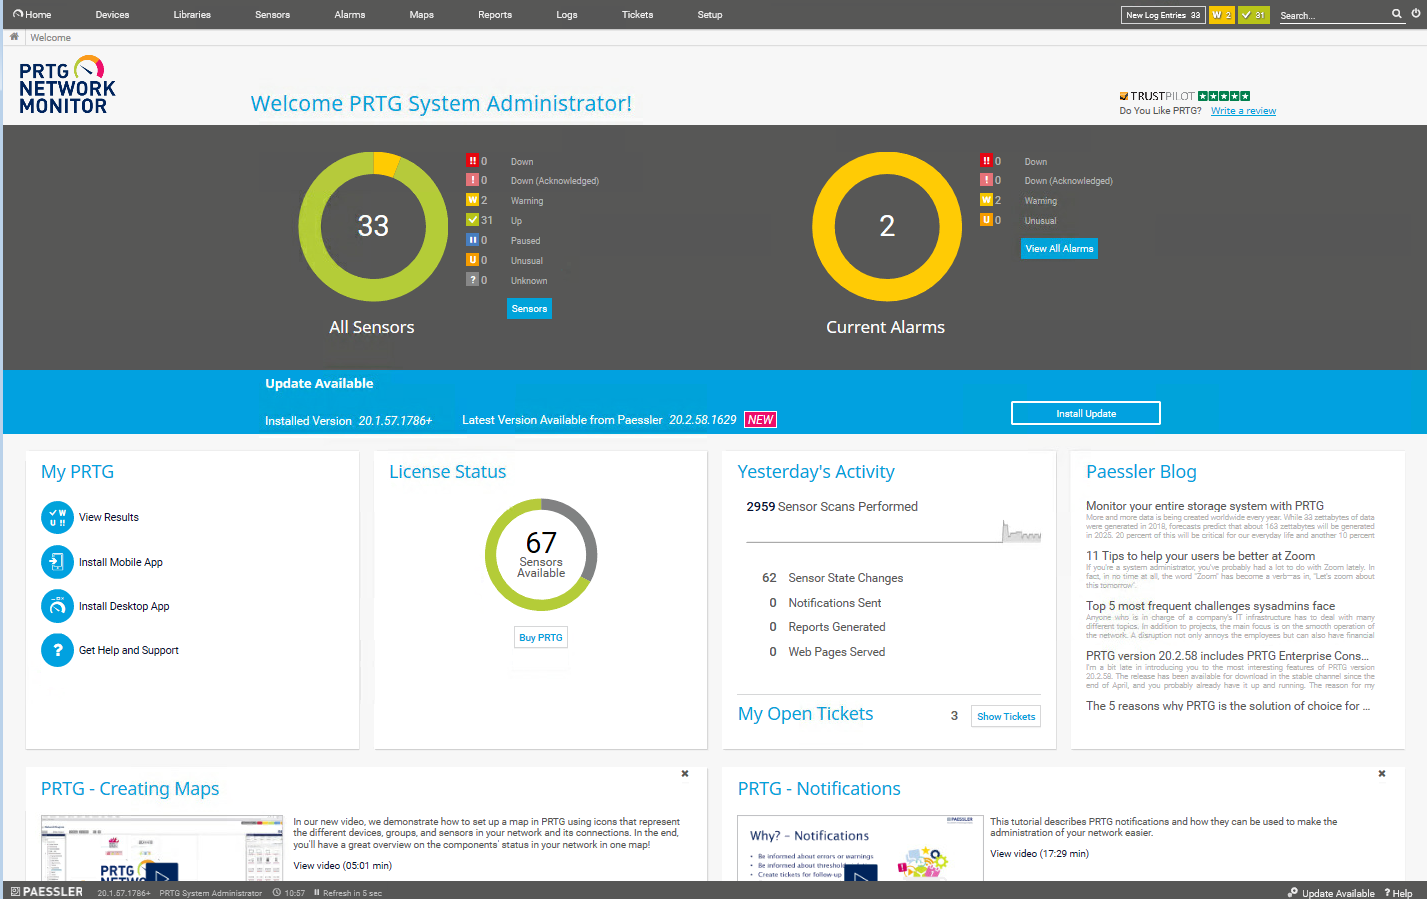Screen dimensions: 1427x899
Task: Click the PRTG Network Monitor logo
Action: 67,85
